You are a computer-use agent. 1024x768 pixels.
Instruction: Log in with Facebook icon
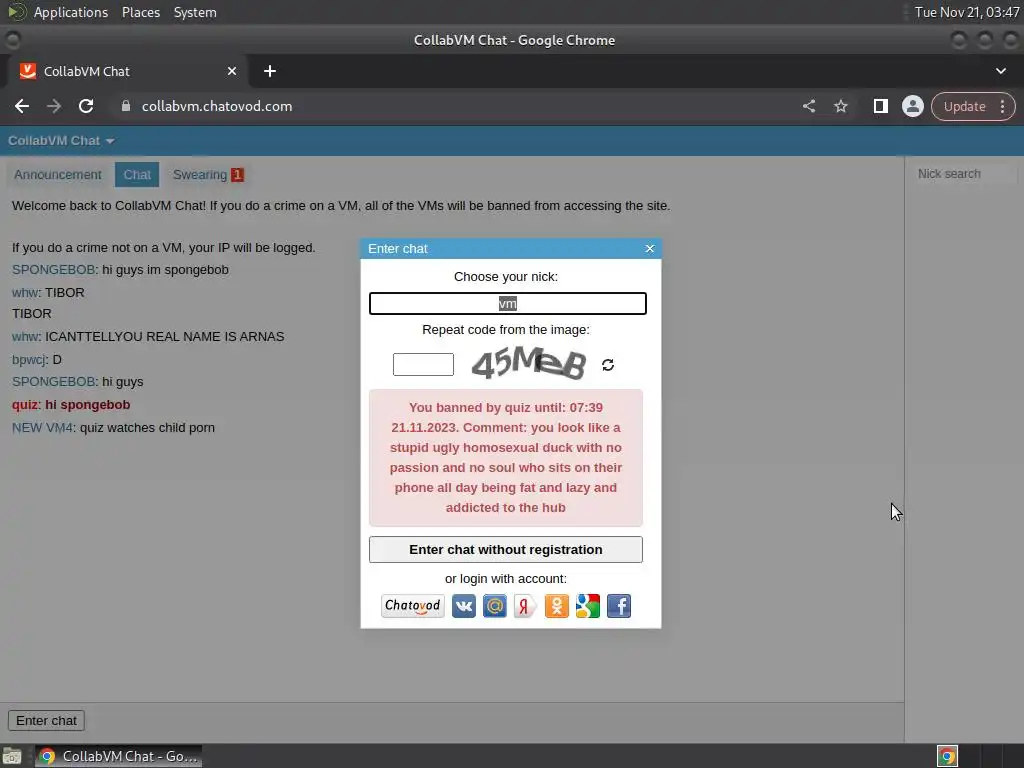pyautogui.click(x=619, y=606)
